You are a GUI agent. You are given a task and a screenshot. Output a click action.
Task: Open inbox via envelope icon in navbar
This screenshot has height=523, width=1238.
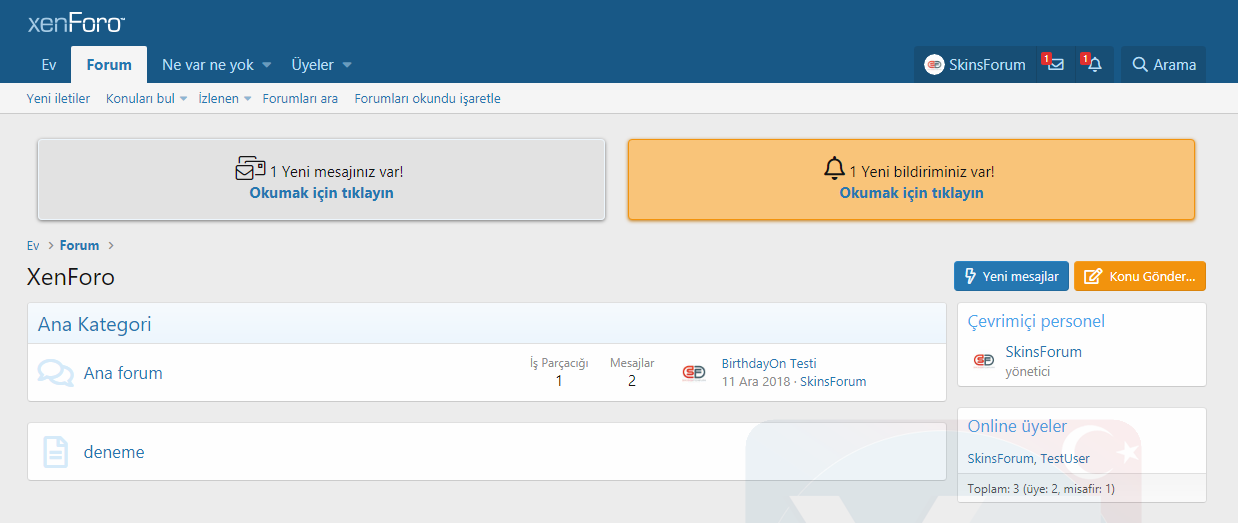[1055, 65]
